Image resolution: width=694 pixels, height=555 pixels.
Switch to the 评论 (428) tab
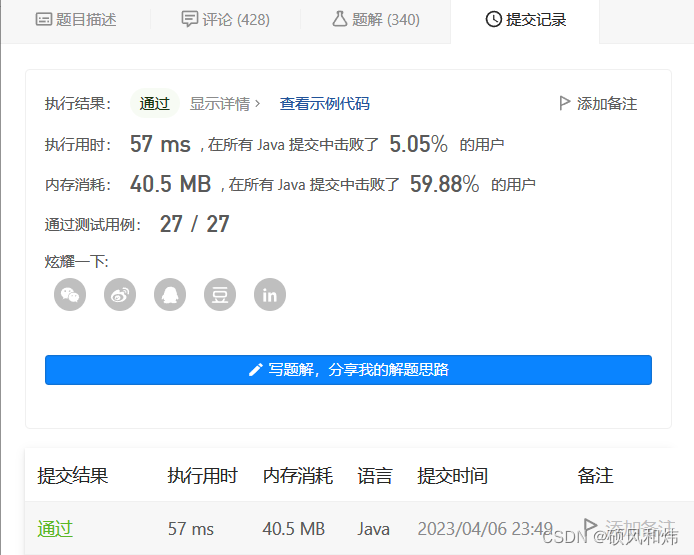click(x=226, y=19)
